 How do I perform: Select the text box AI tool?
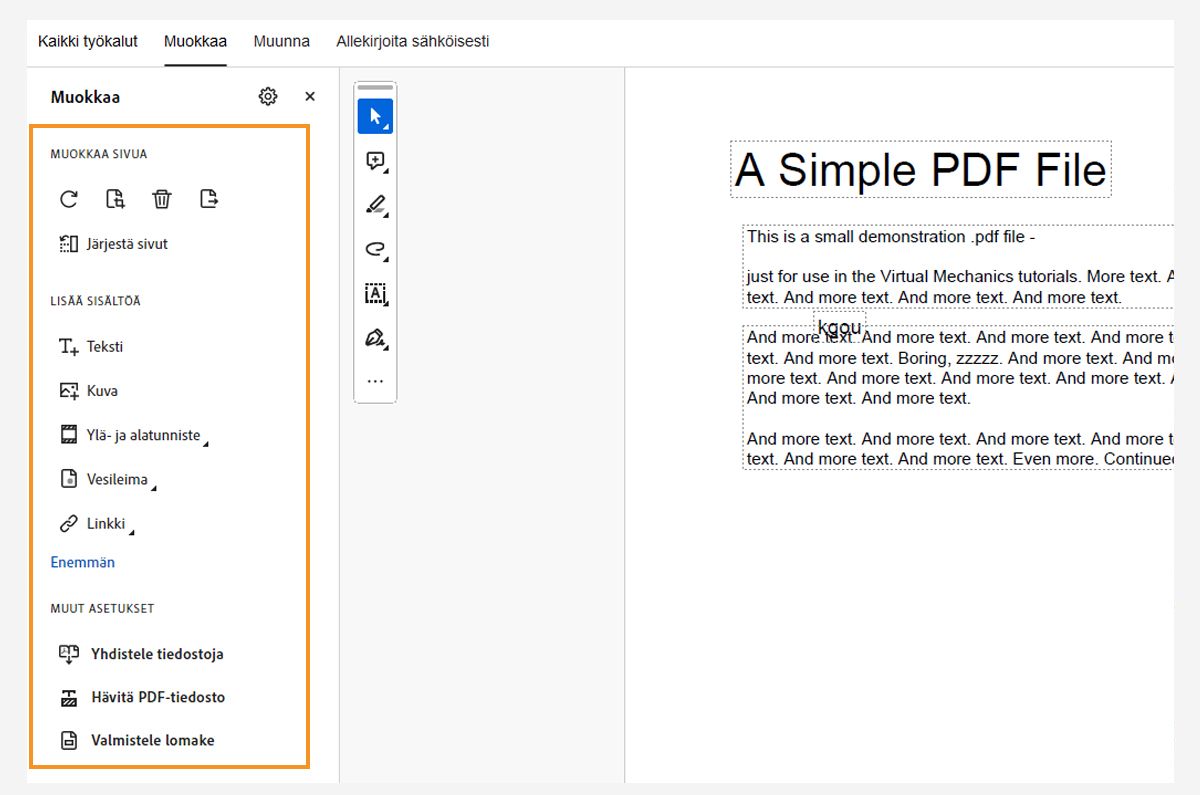click(x=375, y=293)
